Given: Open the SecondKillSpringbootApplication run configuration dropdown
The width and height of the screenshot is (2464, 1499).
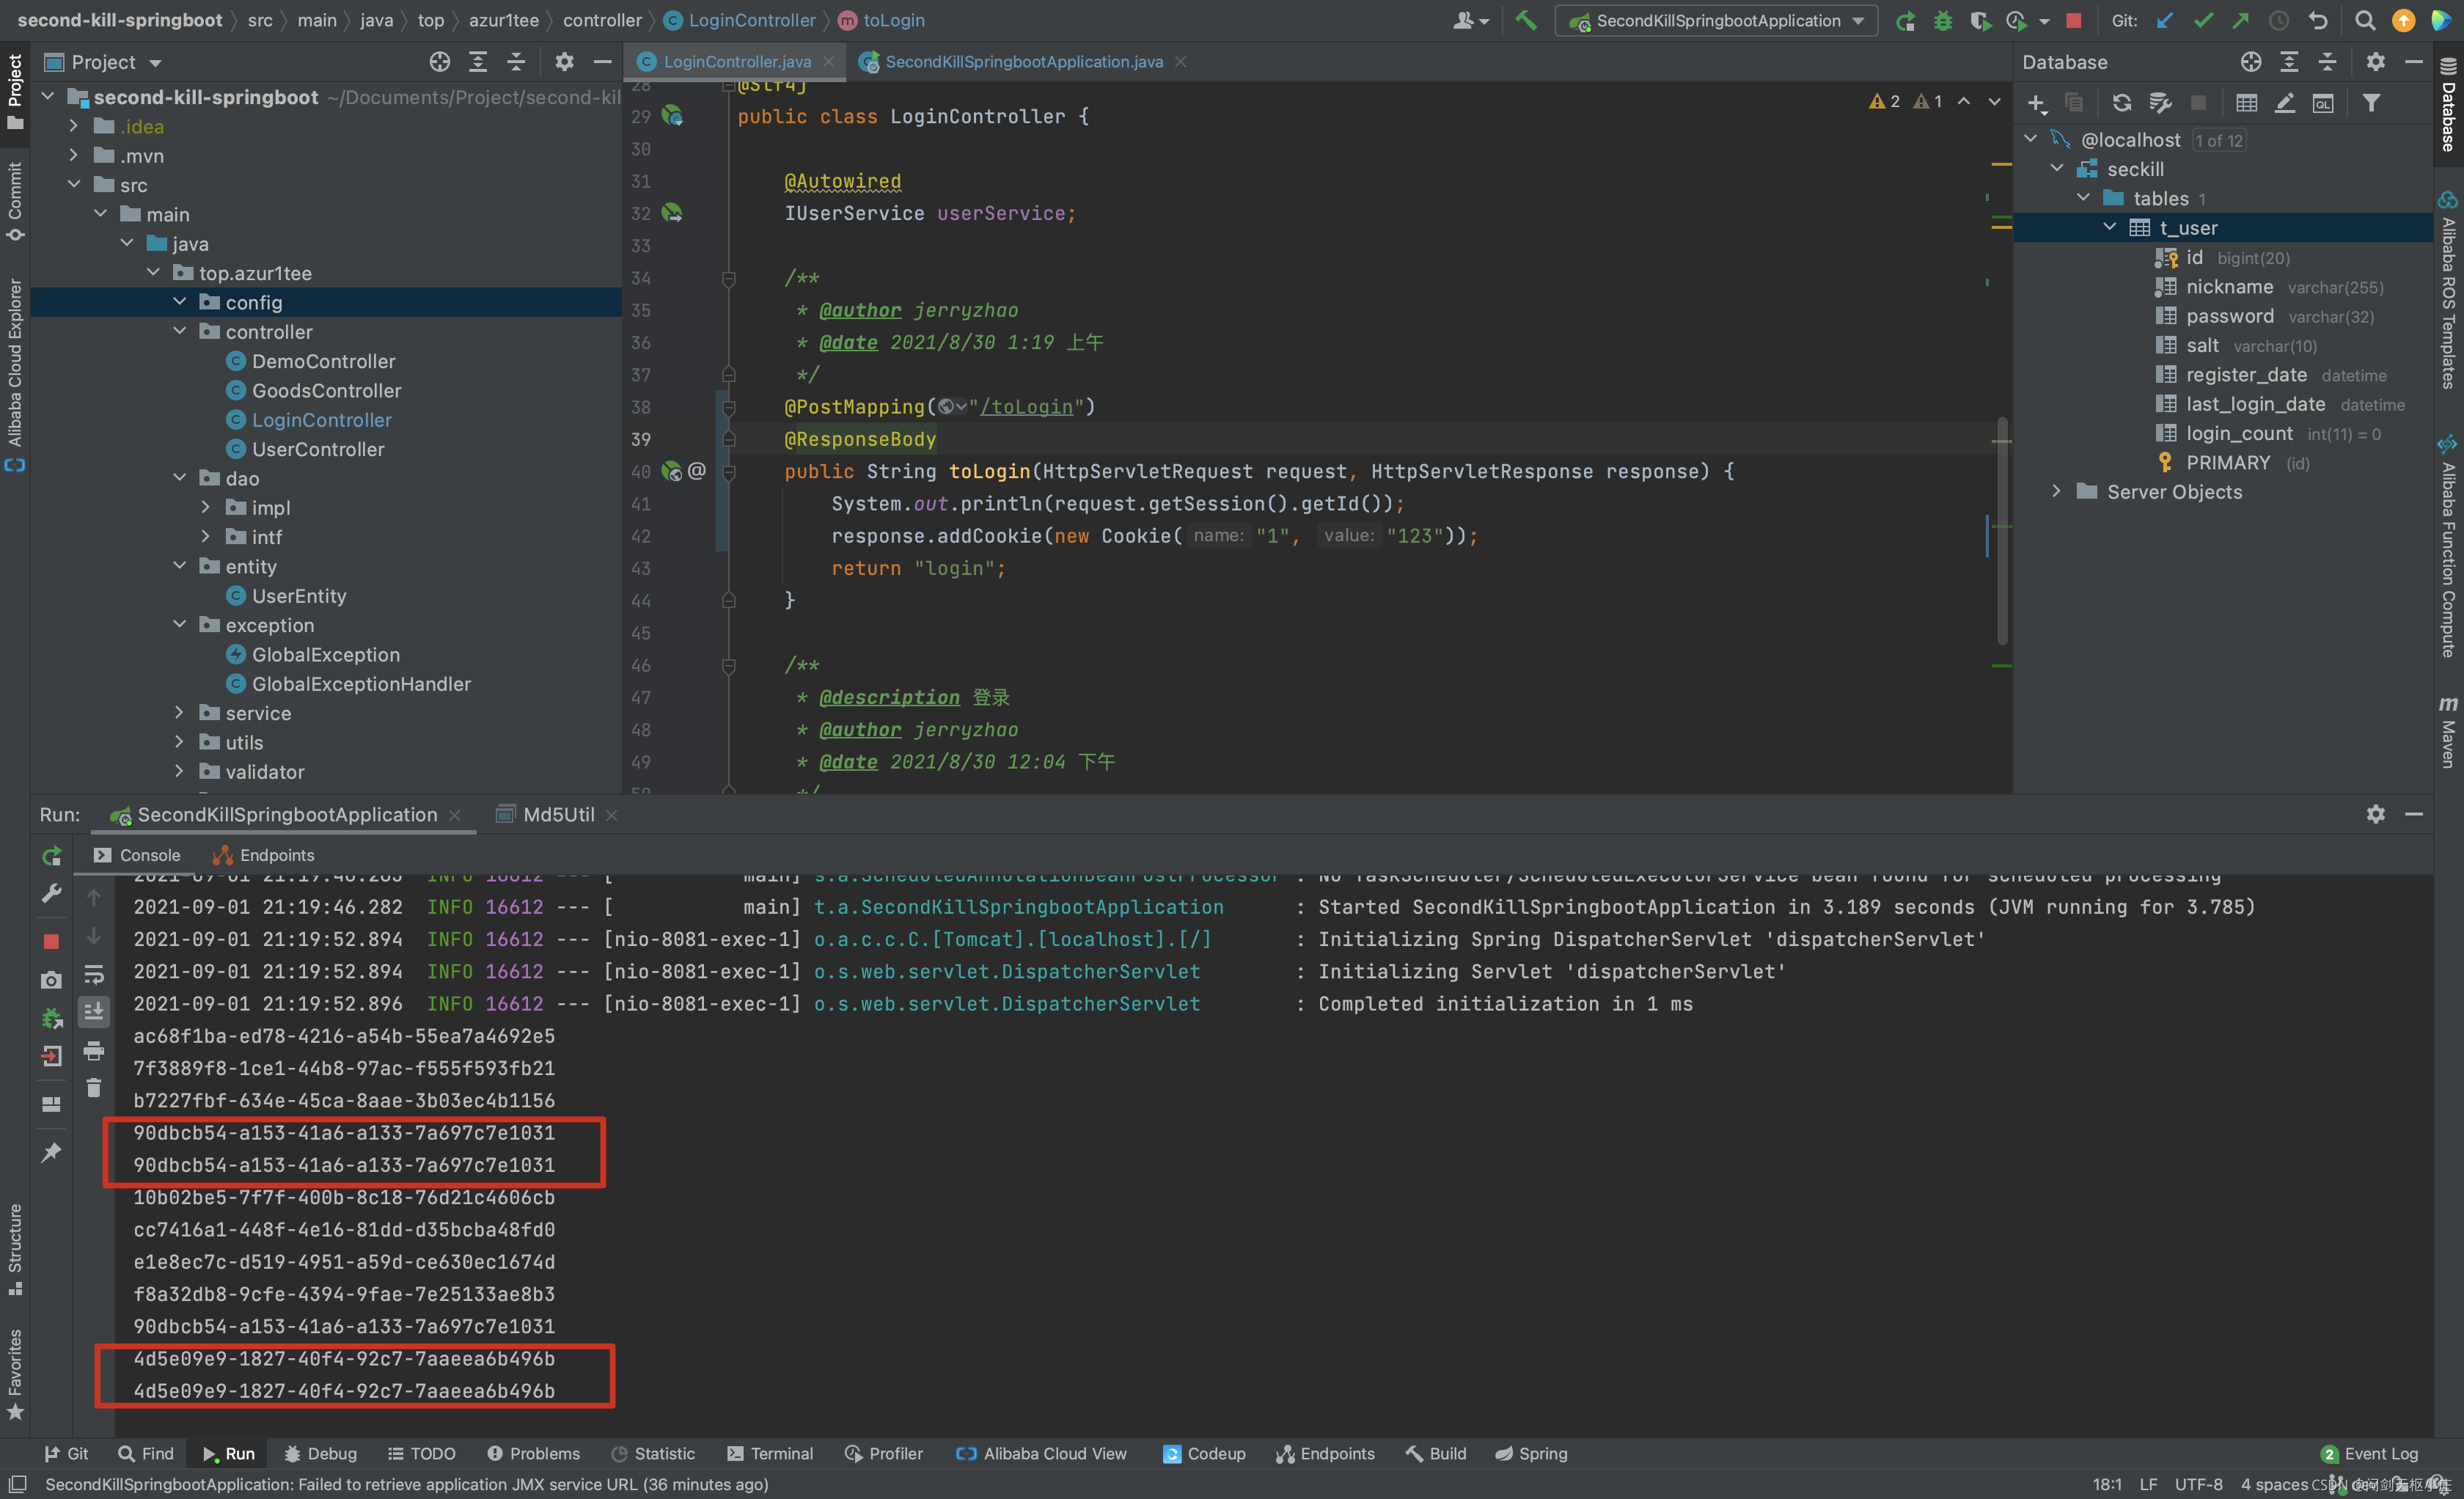Looking at the screenshot, I should tap(1716, 20).
